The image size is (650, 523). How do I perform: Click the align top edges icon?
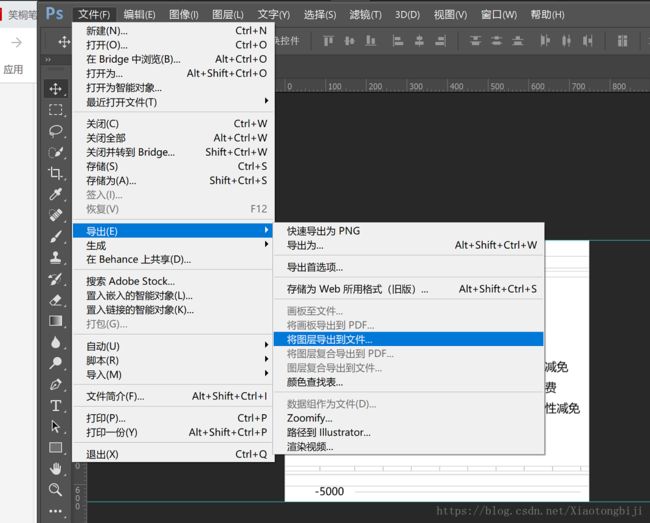[328, 41]
